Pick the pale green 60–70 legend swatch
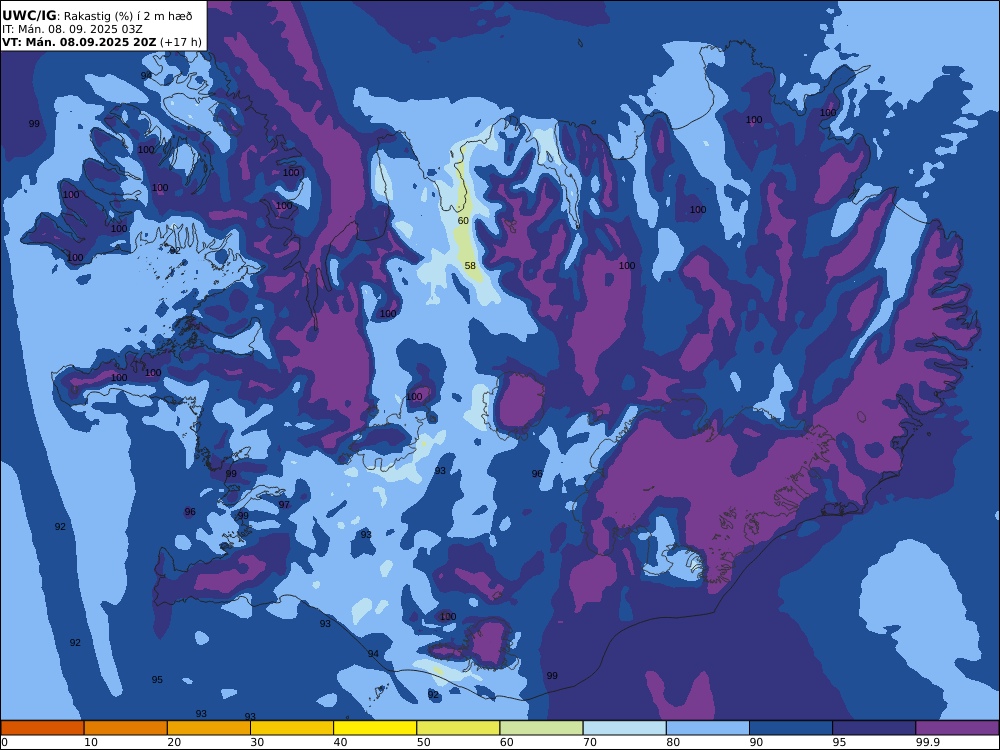Viewport: 1000px width, 750px height. pos(541,728)
